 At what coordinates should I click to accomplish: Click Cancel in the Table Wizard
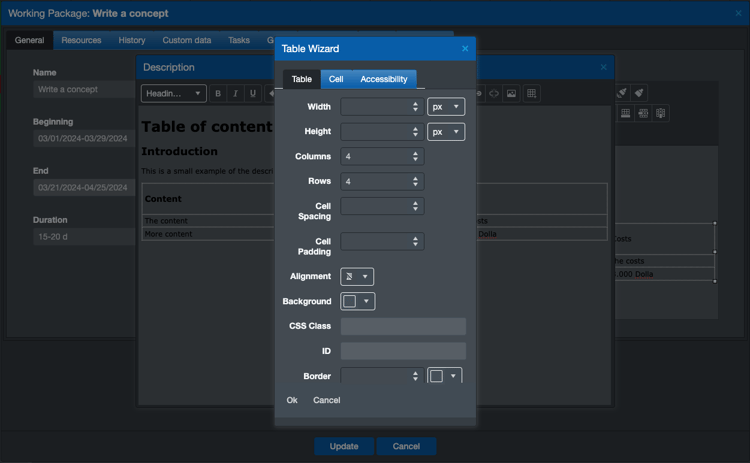(327, 400)
